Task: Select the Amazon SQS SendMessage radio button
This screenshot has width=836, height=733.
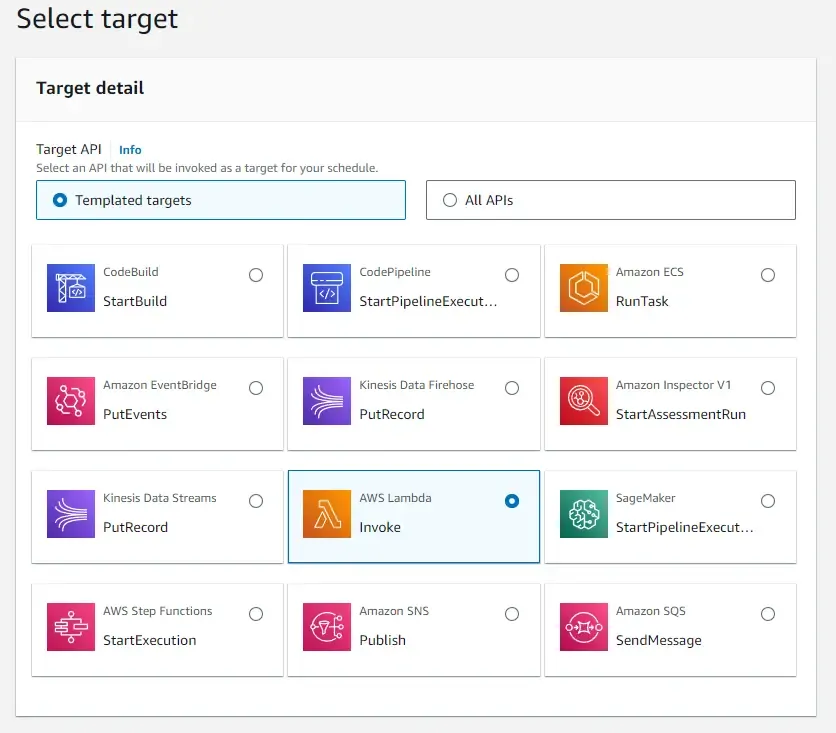Action: [768, 613]
